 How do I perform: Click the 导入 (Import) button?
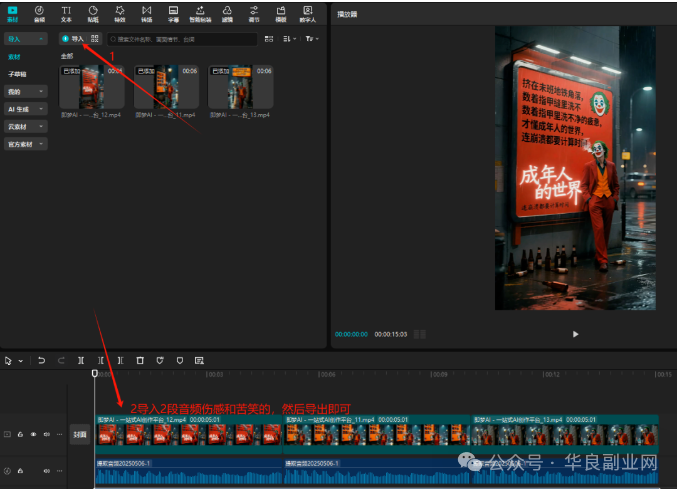pyautogui.click(x=72, y=38)
